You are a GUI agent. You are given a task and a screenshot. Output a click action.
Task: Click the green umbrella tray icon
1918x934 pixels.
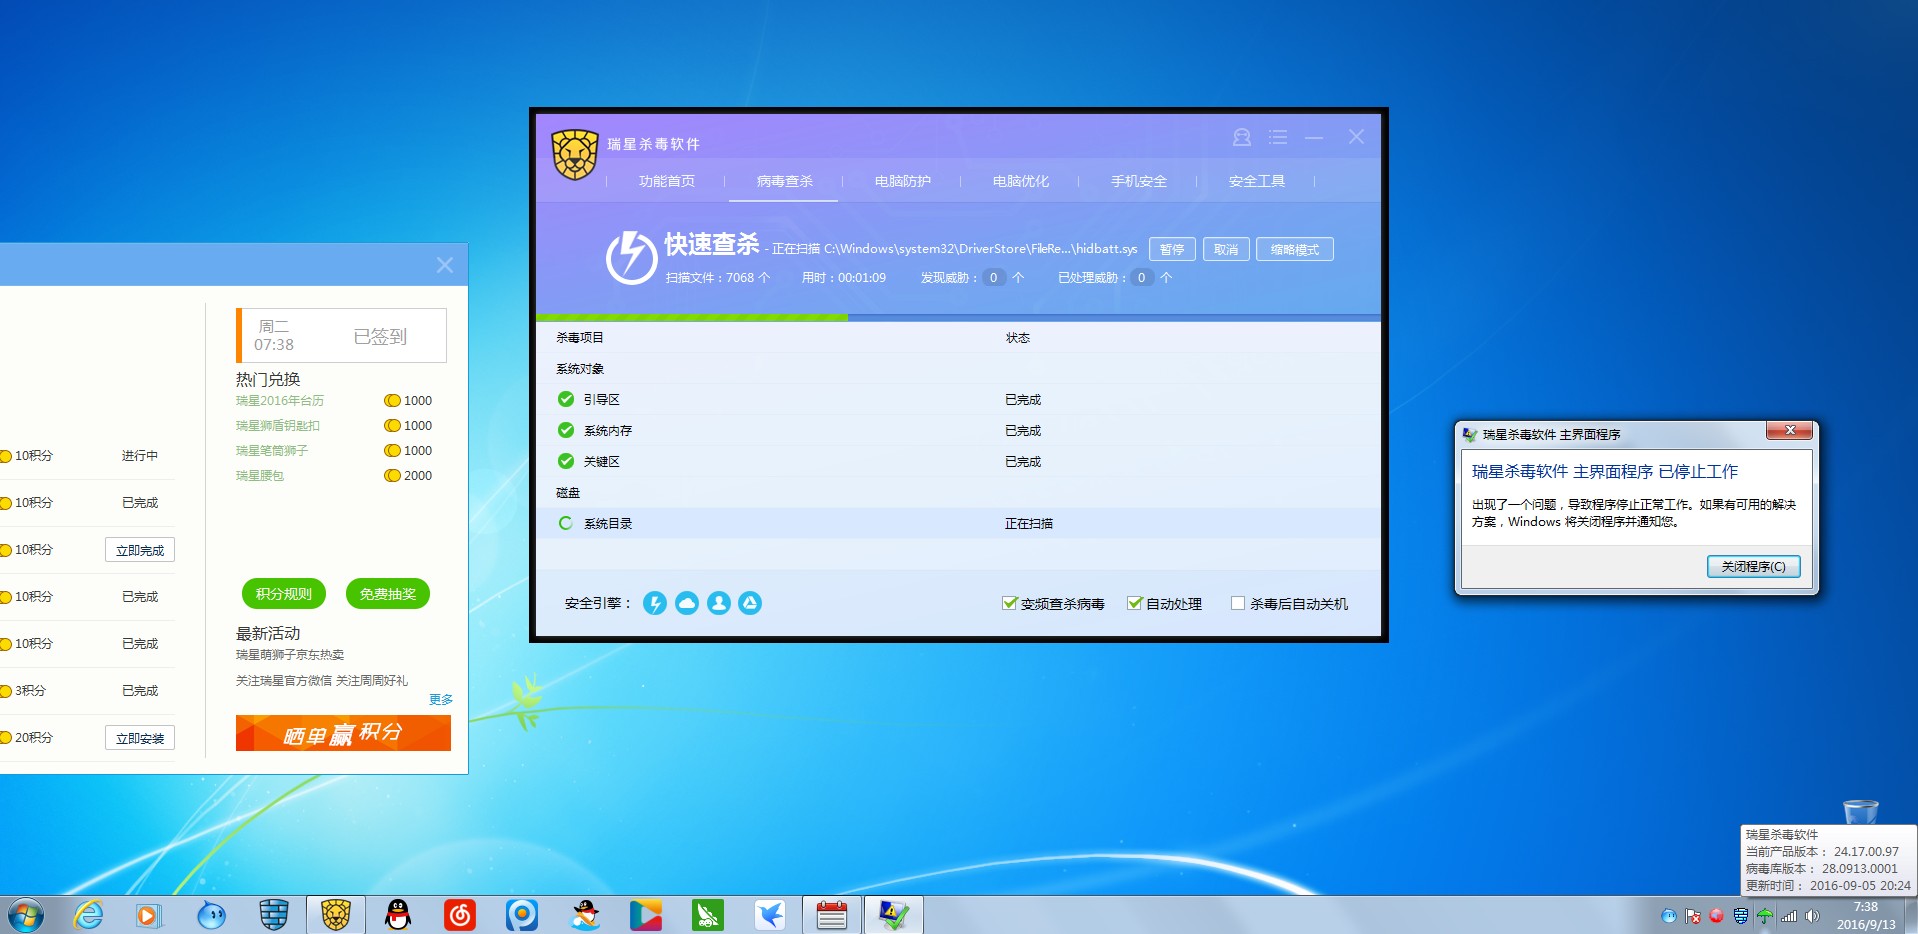(1765, 916)
